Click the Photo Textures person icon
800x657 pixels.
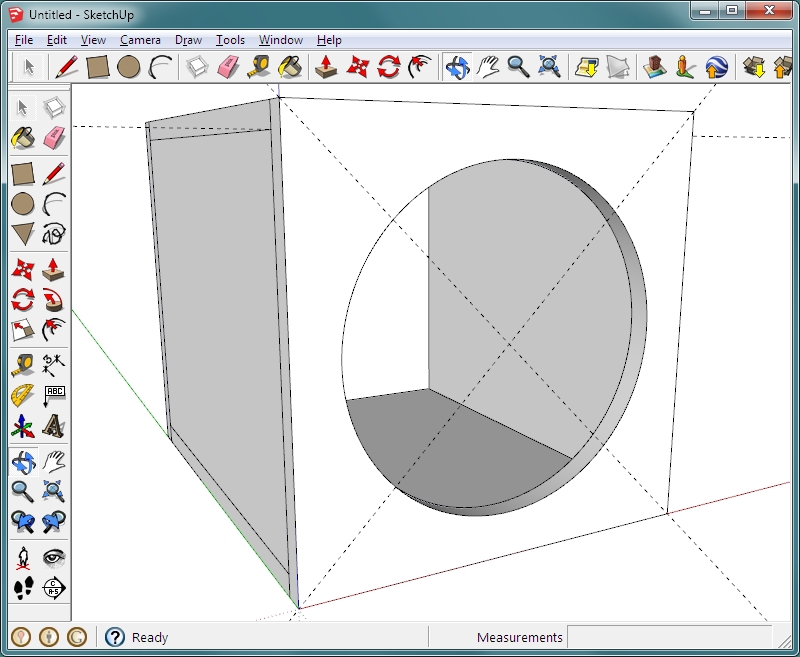pyautogui.click(x=685, y=67)
